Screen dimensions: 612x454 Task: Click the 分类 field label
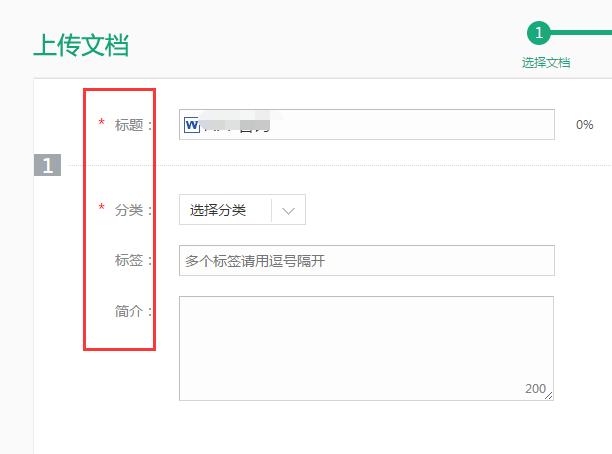click(133, 210)
